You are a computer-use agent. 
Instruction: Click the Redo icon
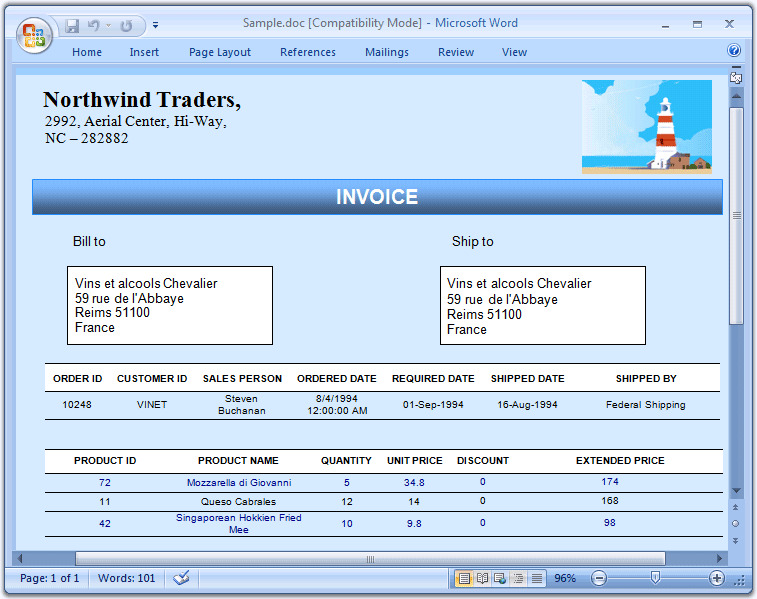[x=126, y=26]
